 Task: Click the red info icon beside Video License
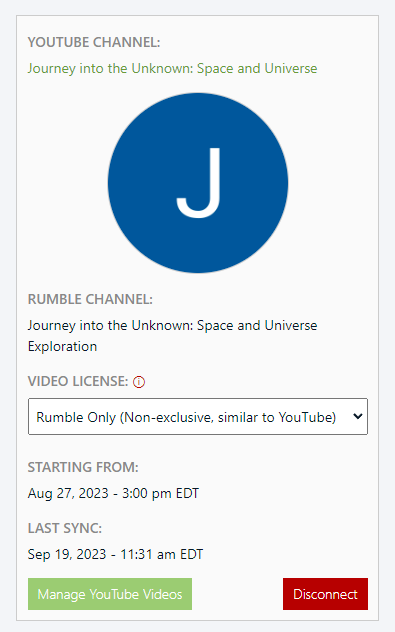coord(139,381)
